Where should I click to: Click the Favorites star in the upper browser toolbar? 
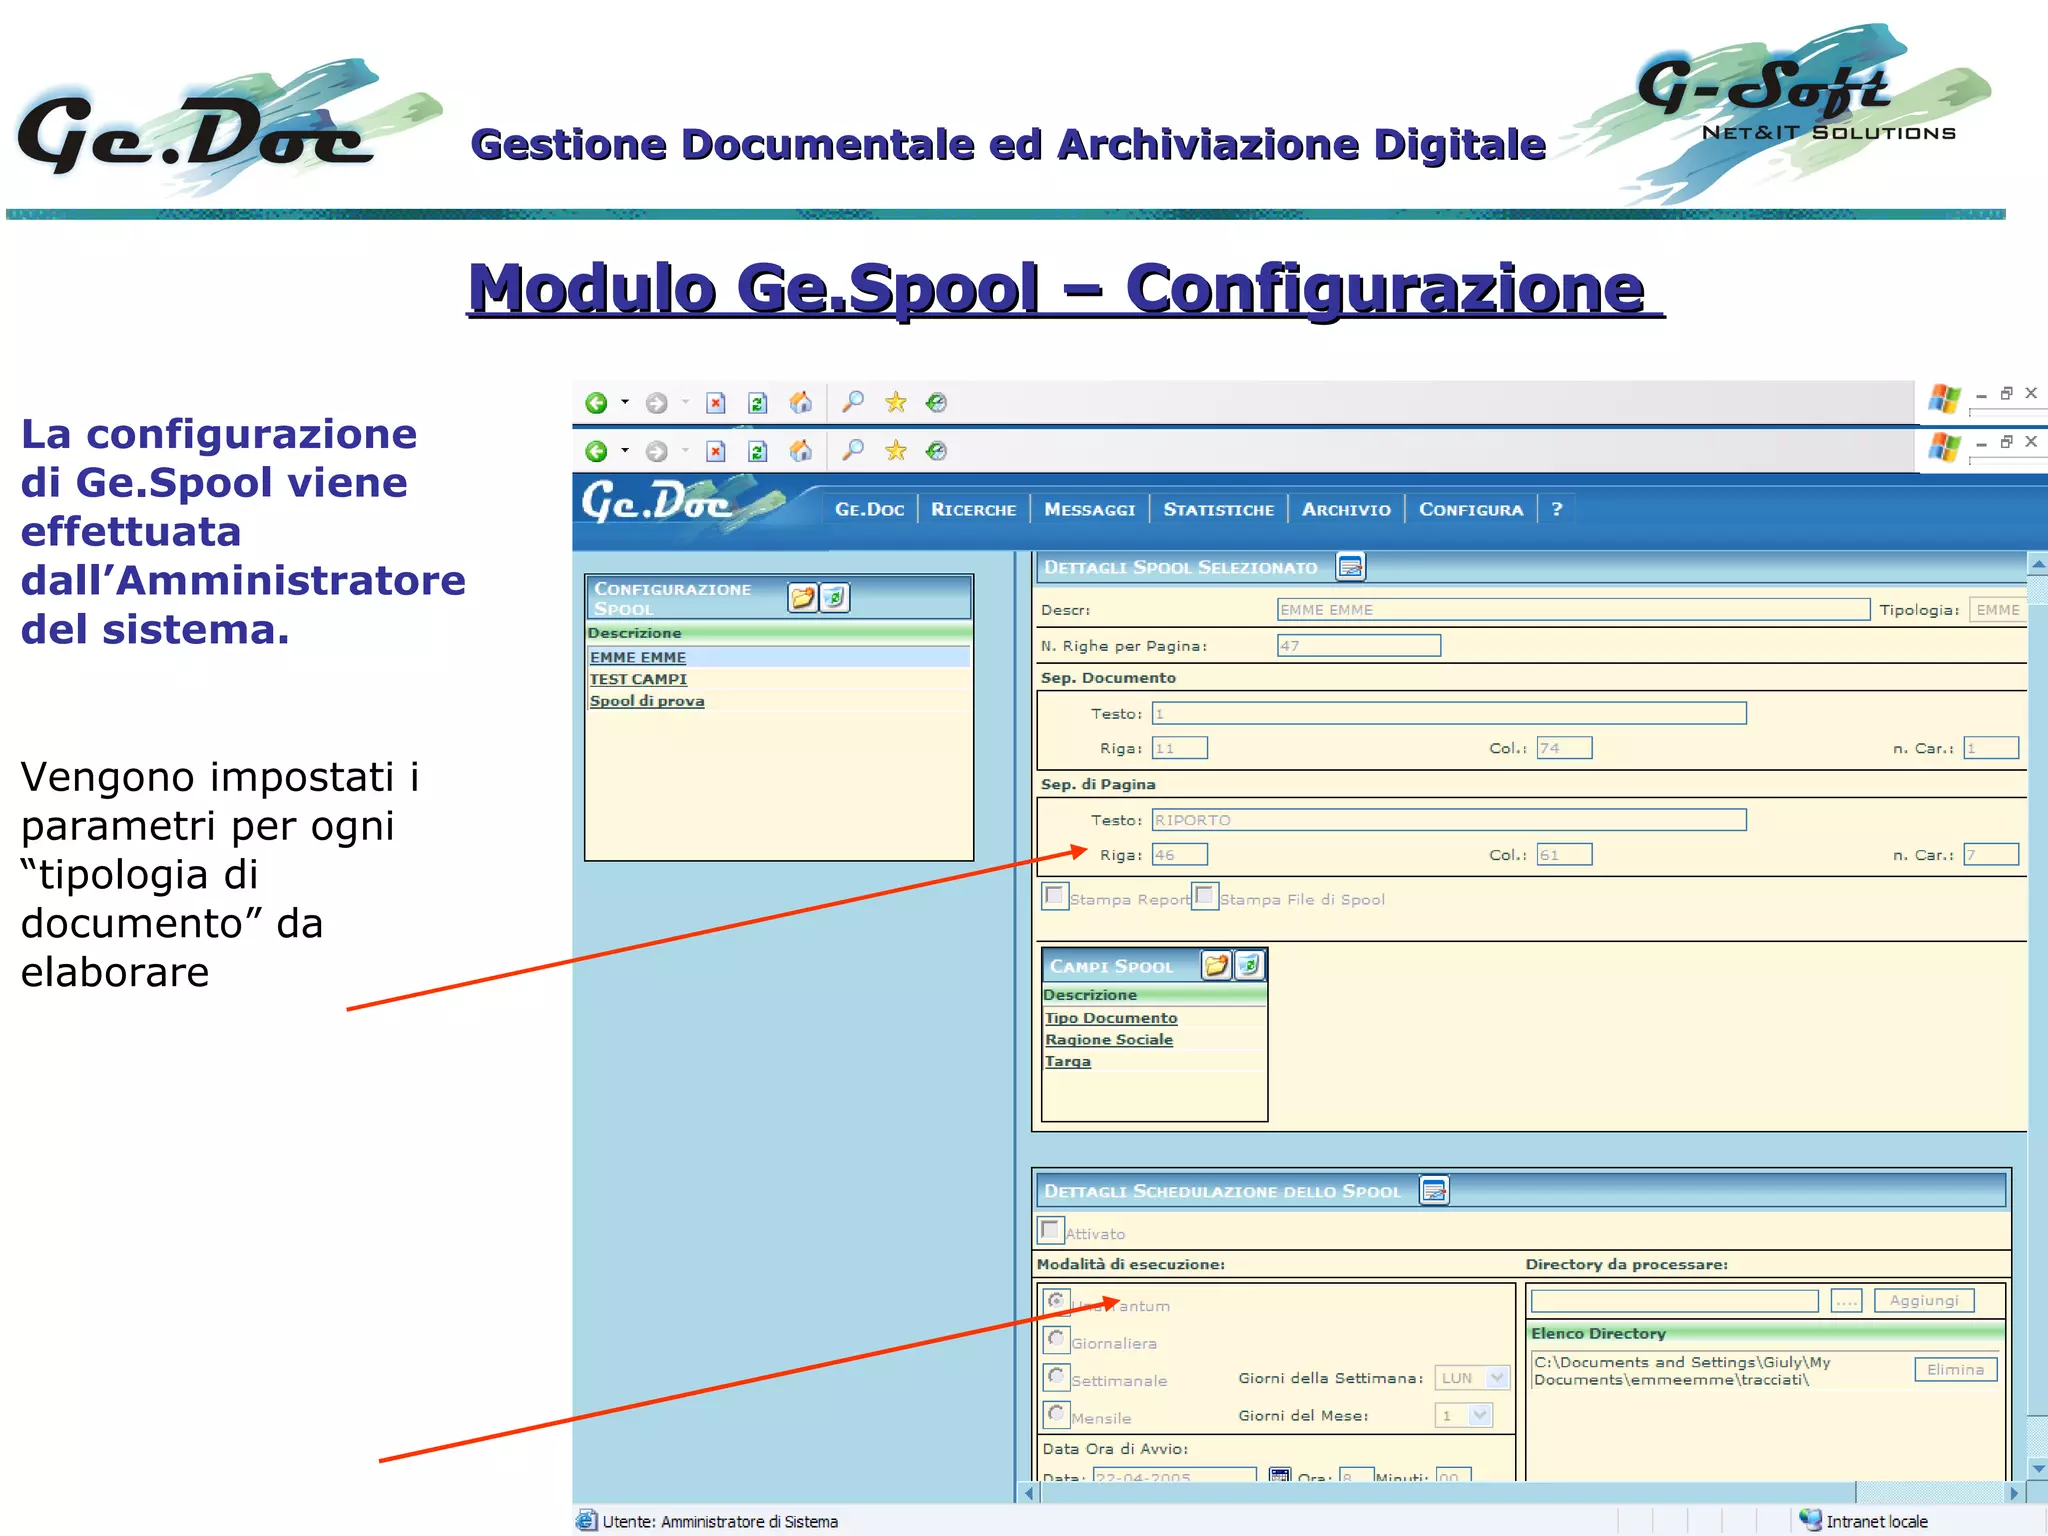tap(896, 402)
